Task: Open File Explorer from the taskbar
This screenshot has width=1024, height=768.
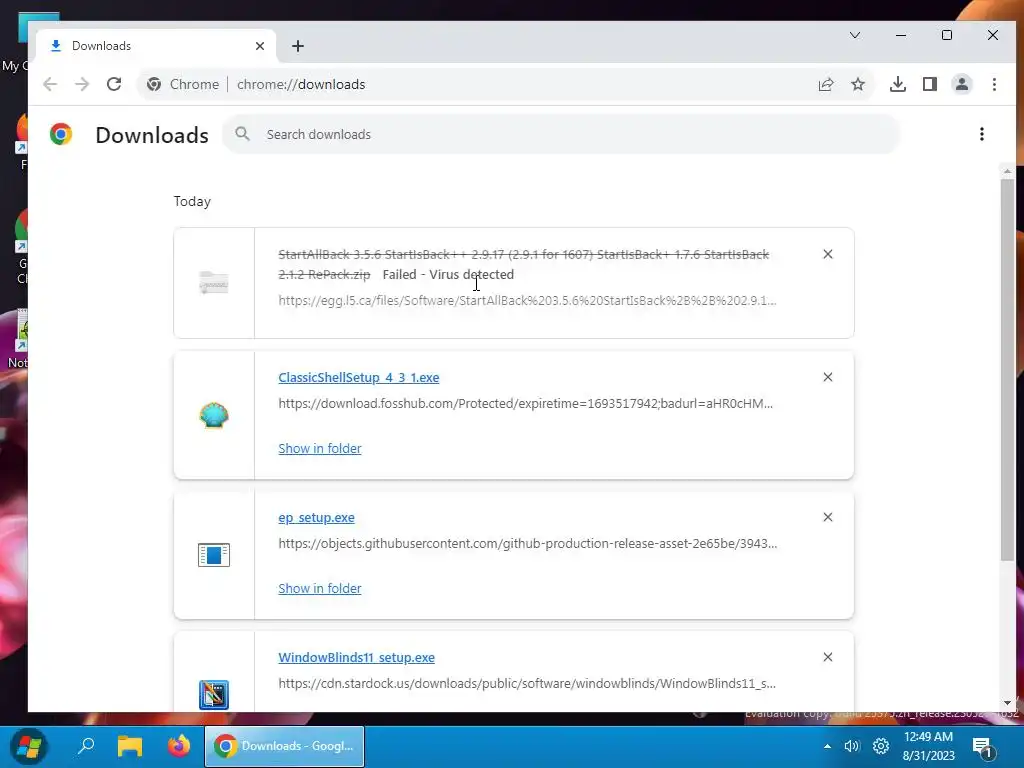Action: [x=130, y=746]
